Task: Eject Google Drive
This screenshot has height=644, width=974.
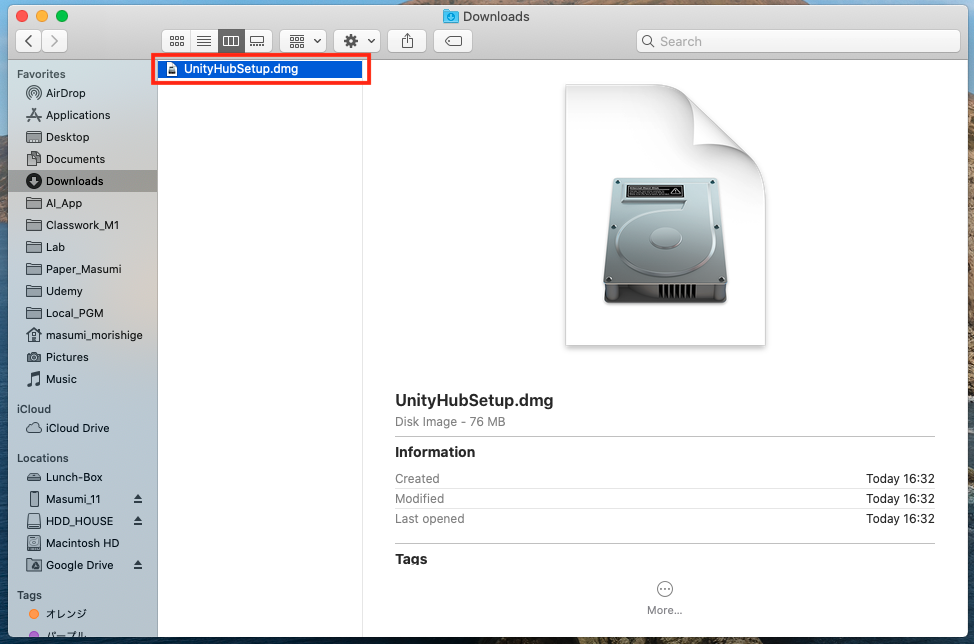Action: pyautogui.click(x=138, y=565)
